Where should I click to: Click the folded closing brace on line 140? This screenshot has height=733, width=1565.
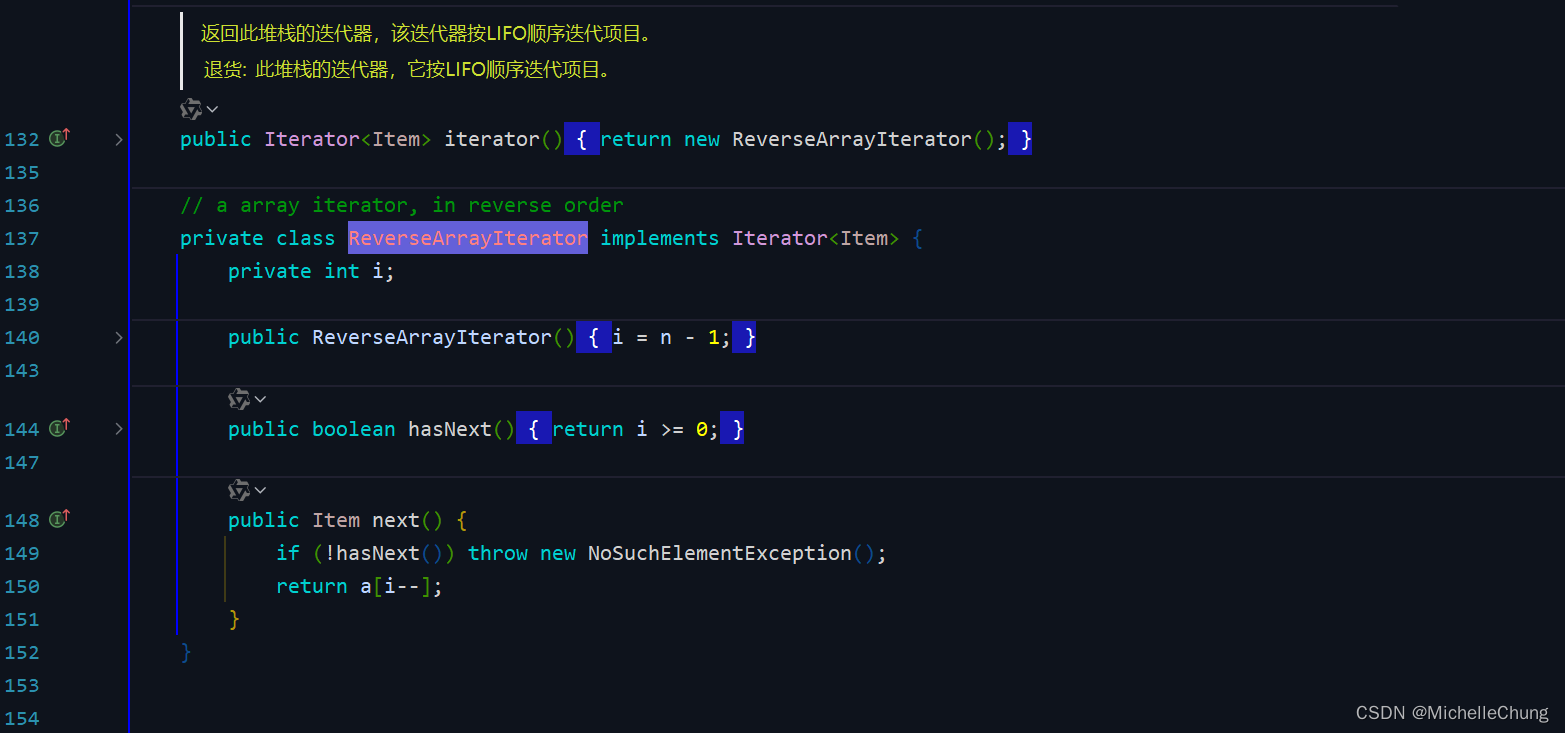coord(745,337)
